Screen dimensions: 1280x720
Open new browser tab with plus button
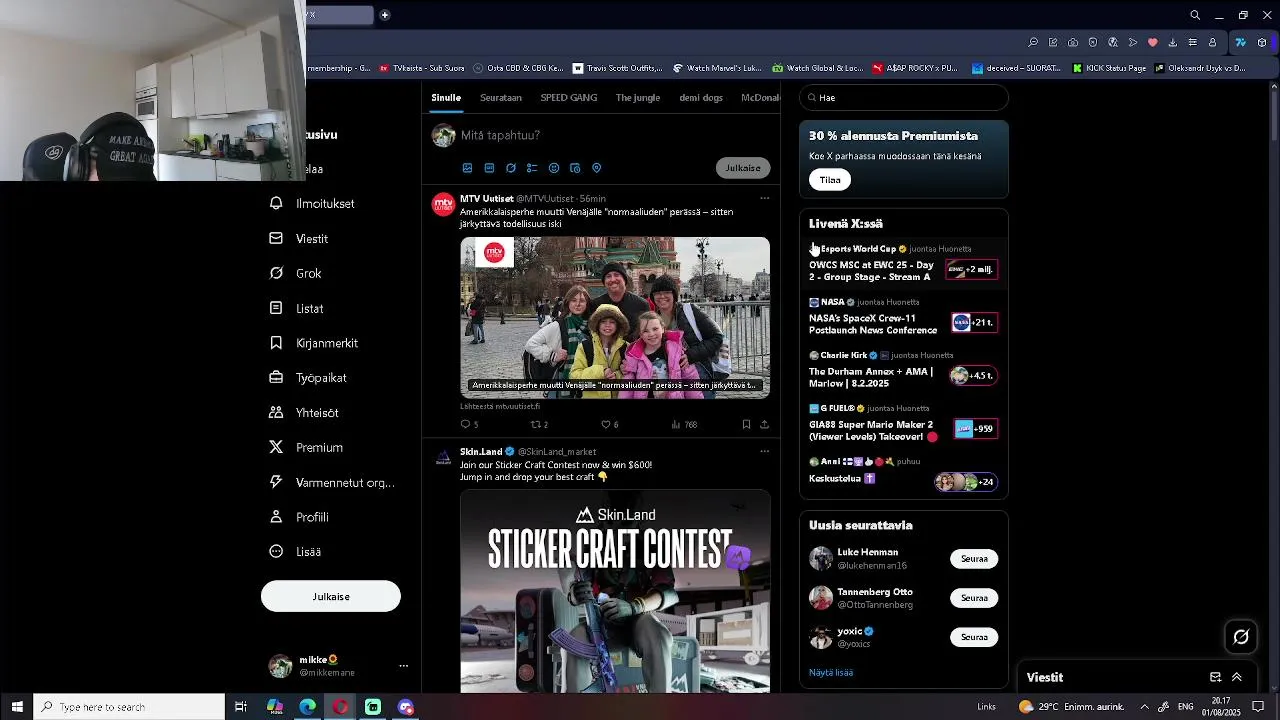click(x=384, y=15)
